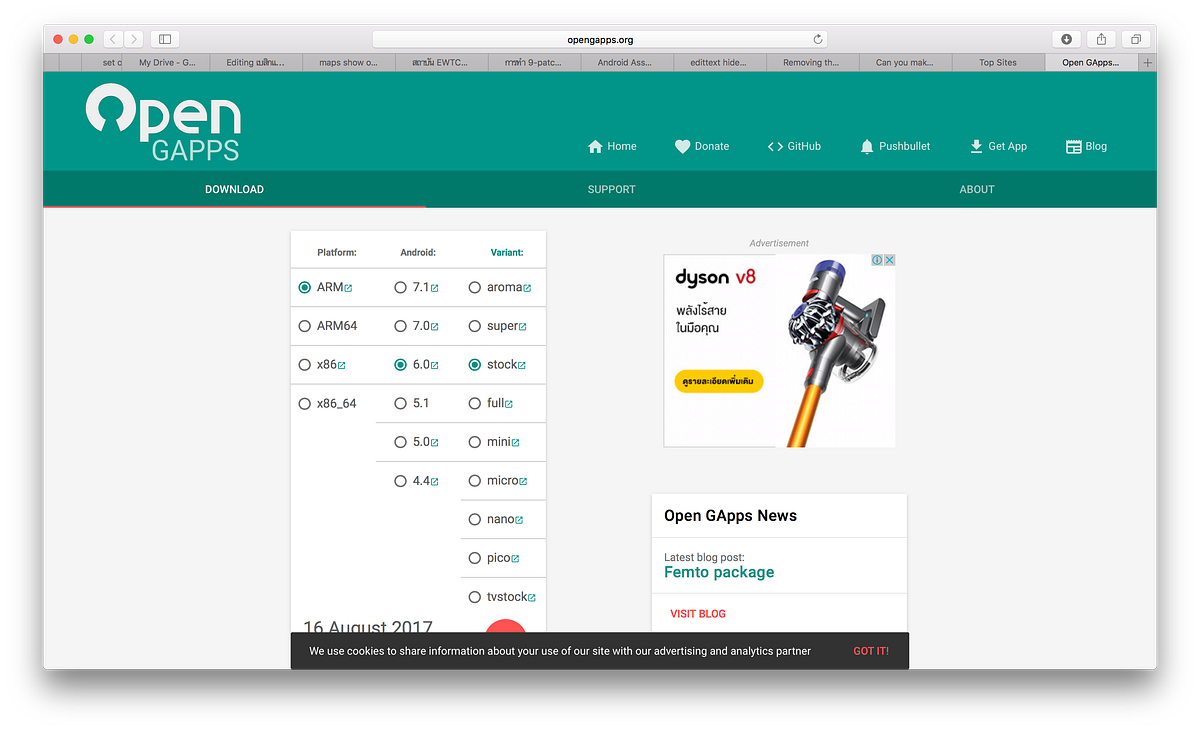Choose Android version 5.1
The image size is (1200, 731).
coord(401,403)
